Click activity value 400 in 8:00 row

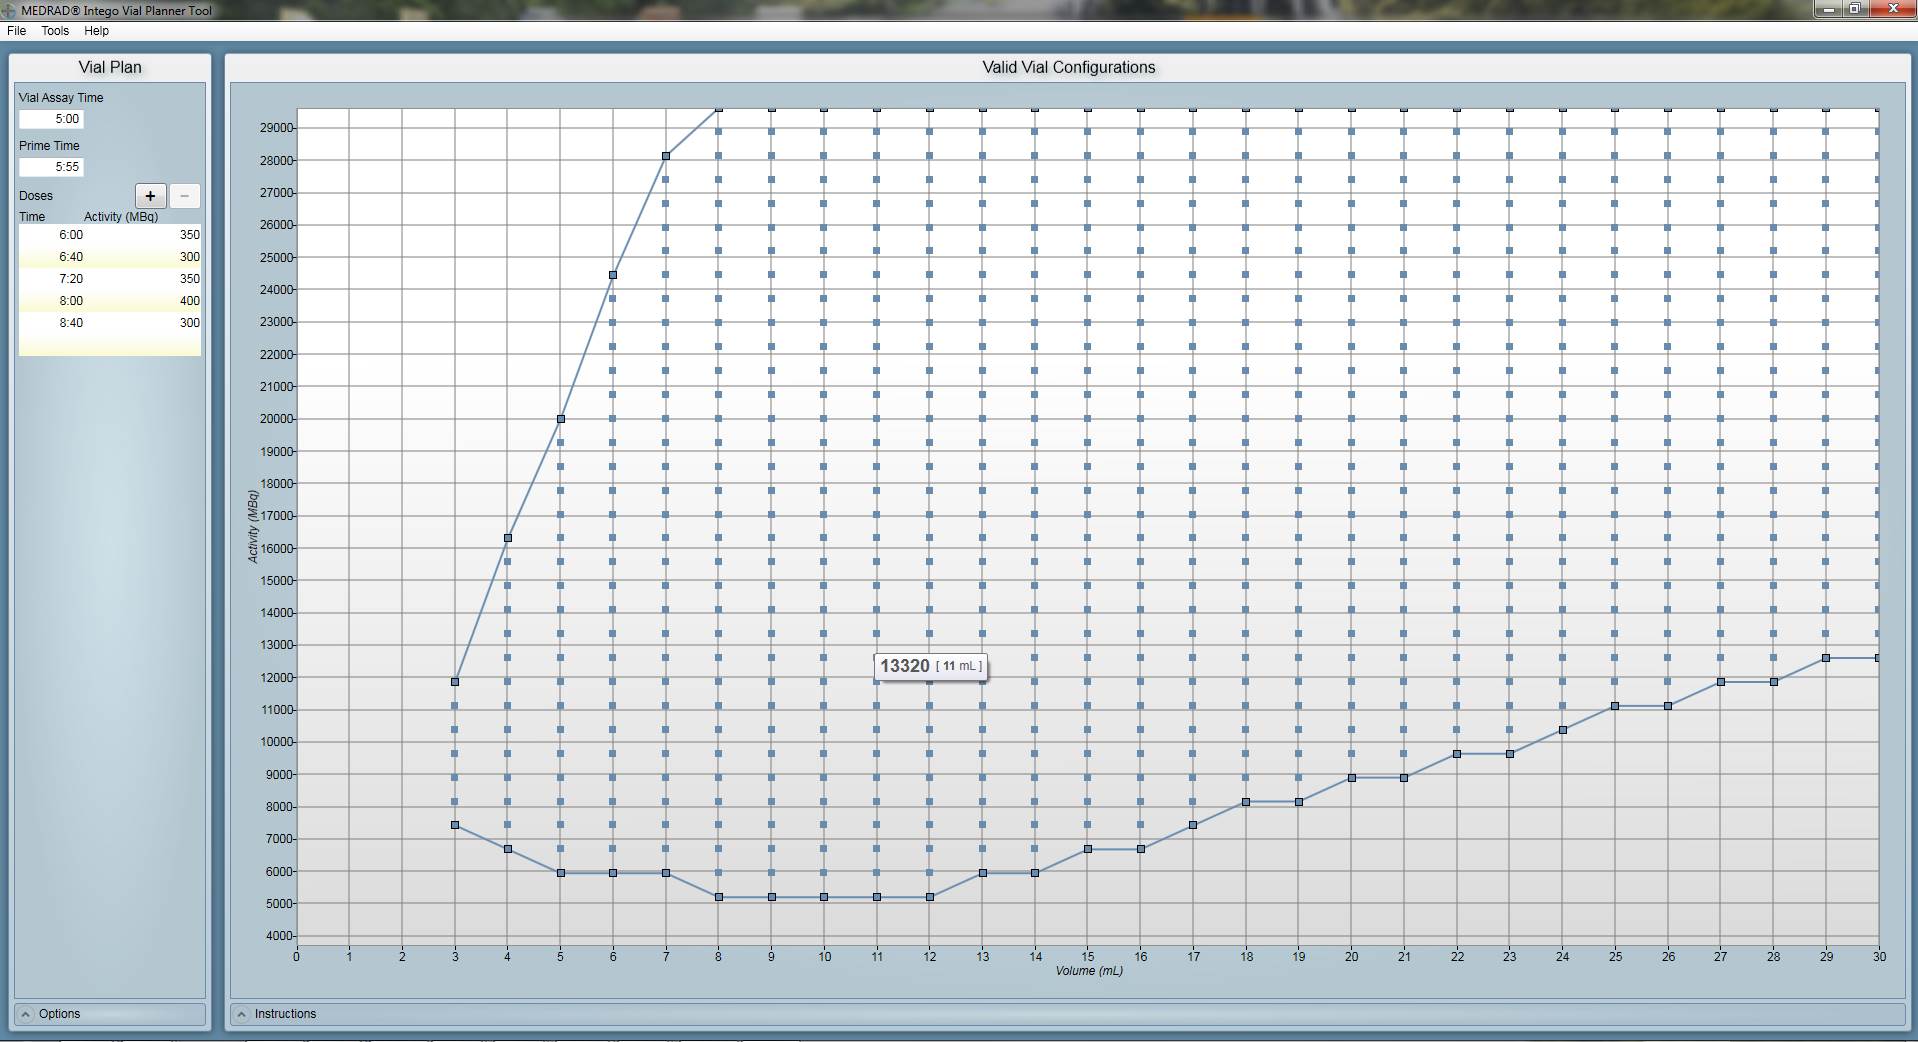click(189, 301)
